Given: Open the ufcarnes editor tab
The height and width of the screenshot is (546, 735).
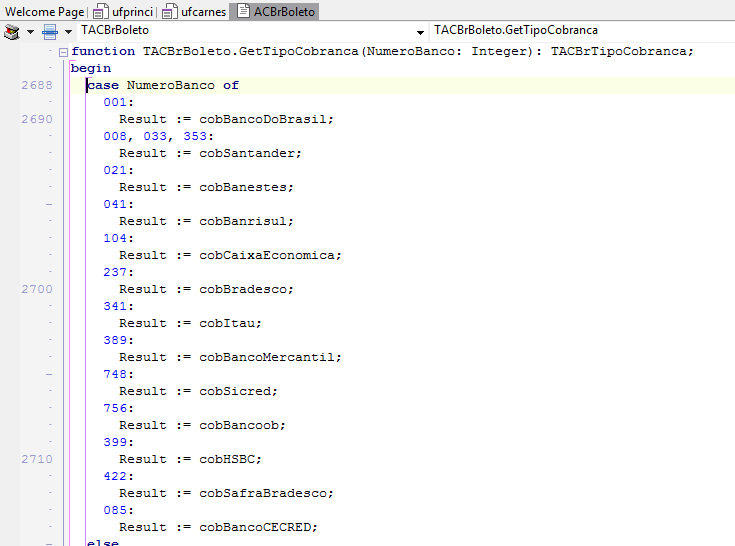Looking at the screenshot, I should [x=194, y=11].
